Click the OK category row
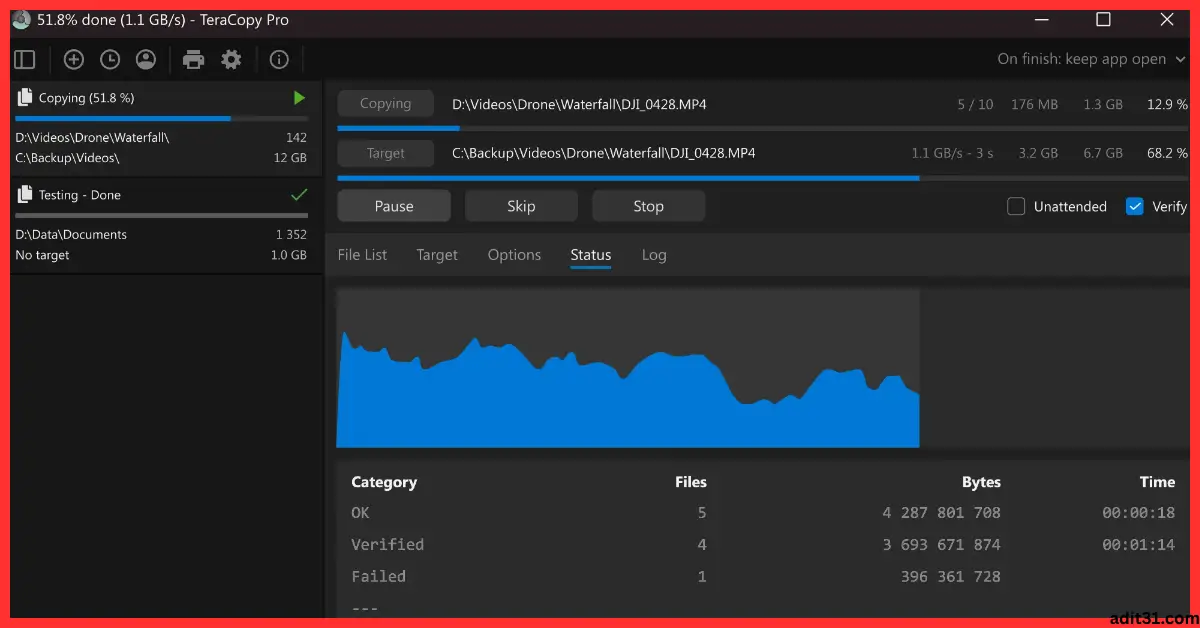Screen dimensions: 1200x628 (x=762, y=513)
